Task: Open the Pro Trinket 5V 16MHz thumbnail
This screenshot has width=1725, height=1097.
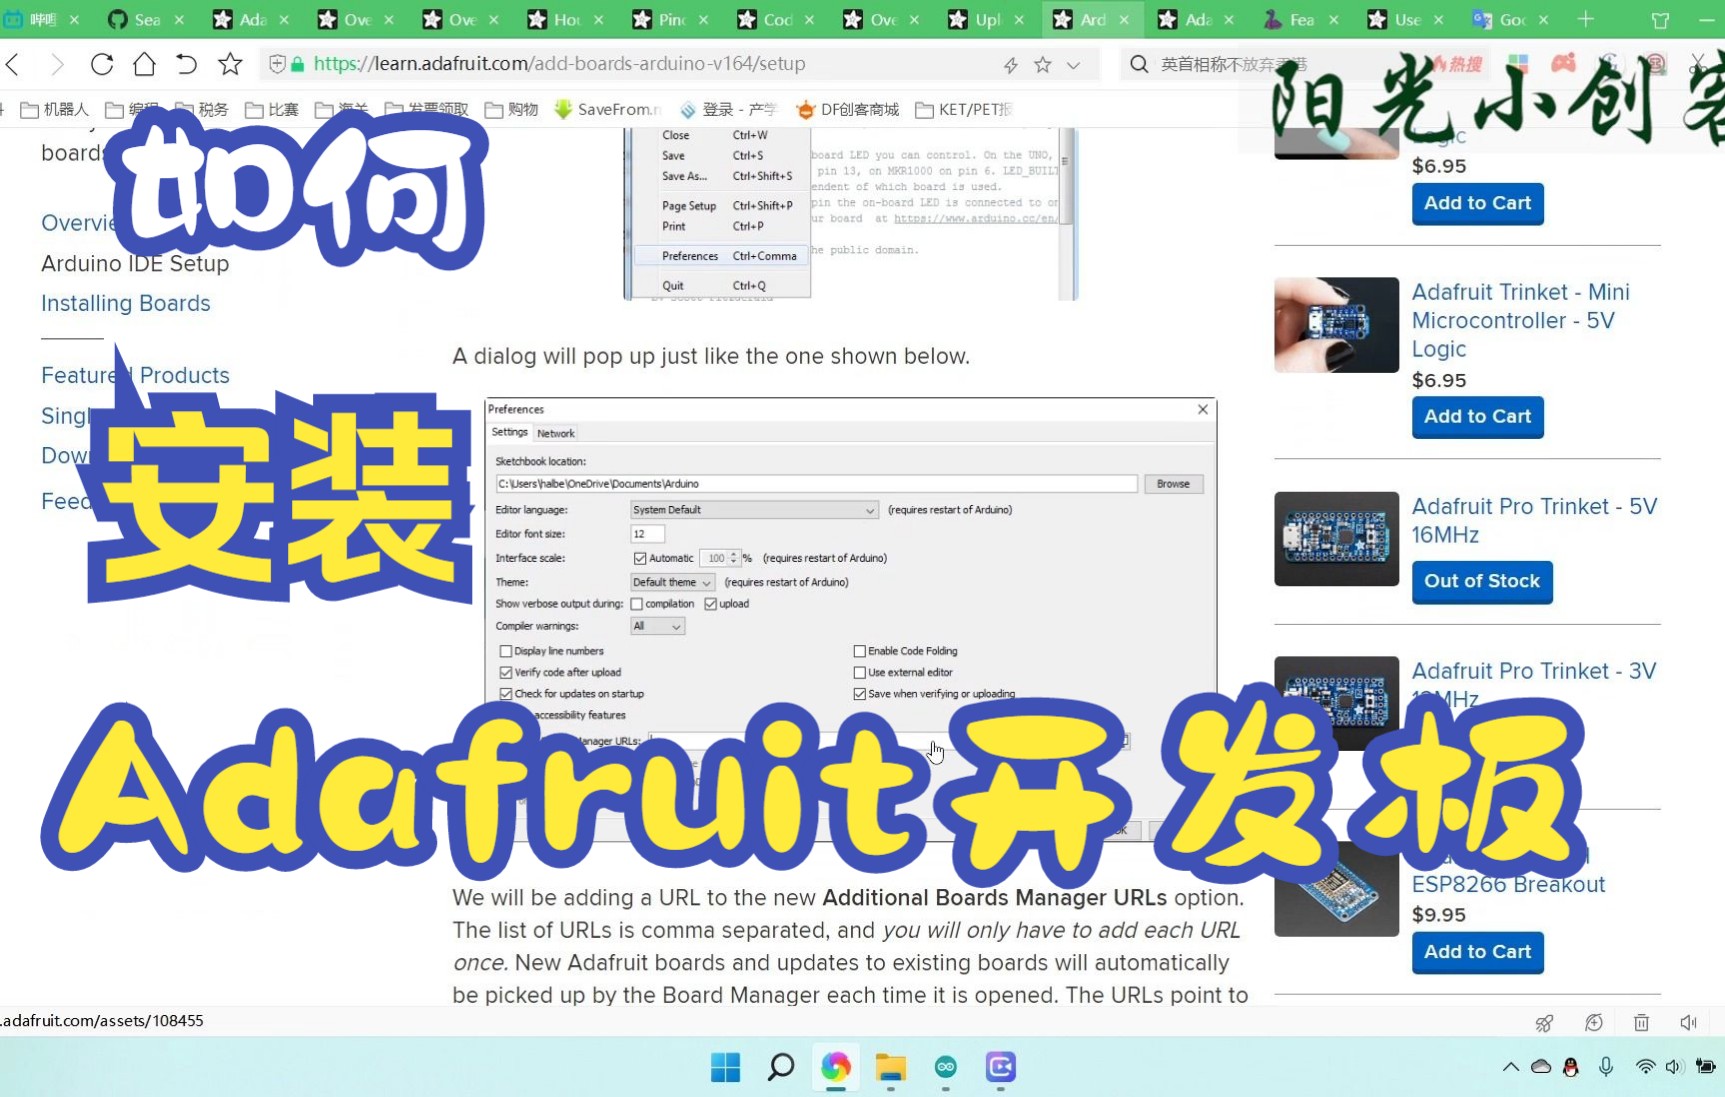Action: click(1336, 539)
